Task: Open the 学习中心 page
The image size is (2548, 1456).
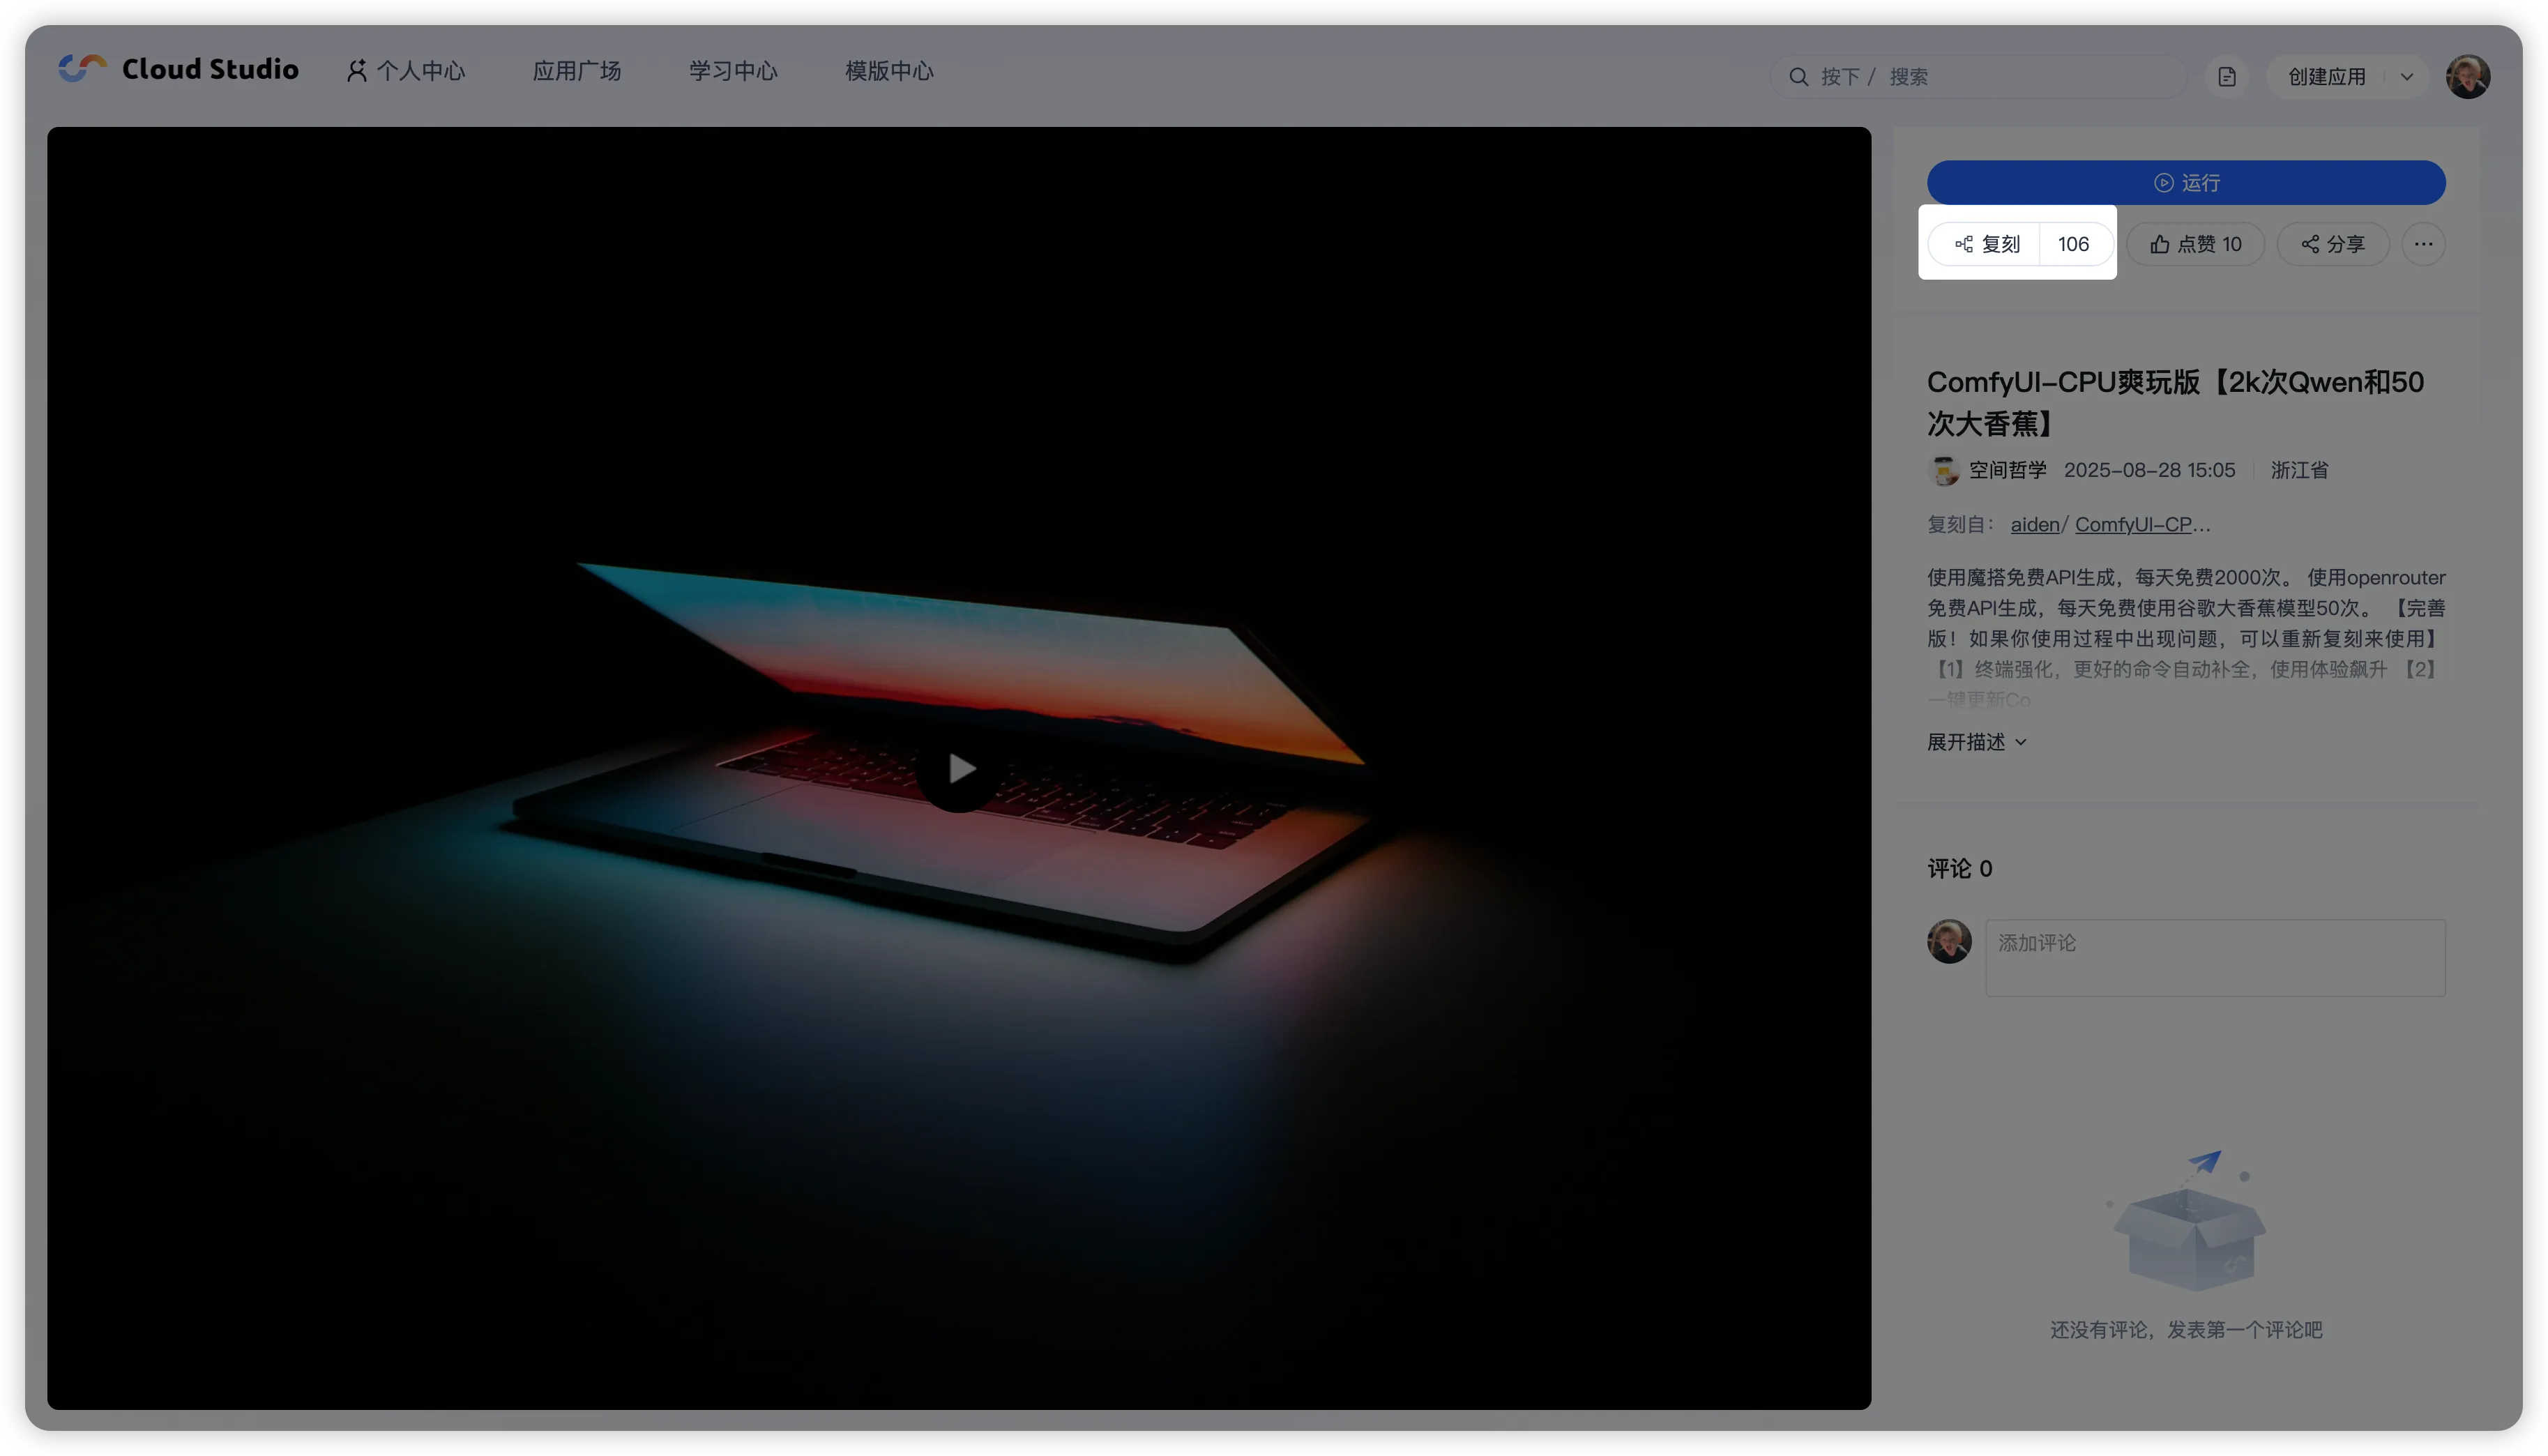Action: pyautogui.click(x=732, y=71)
